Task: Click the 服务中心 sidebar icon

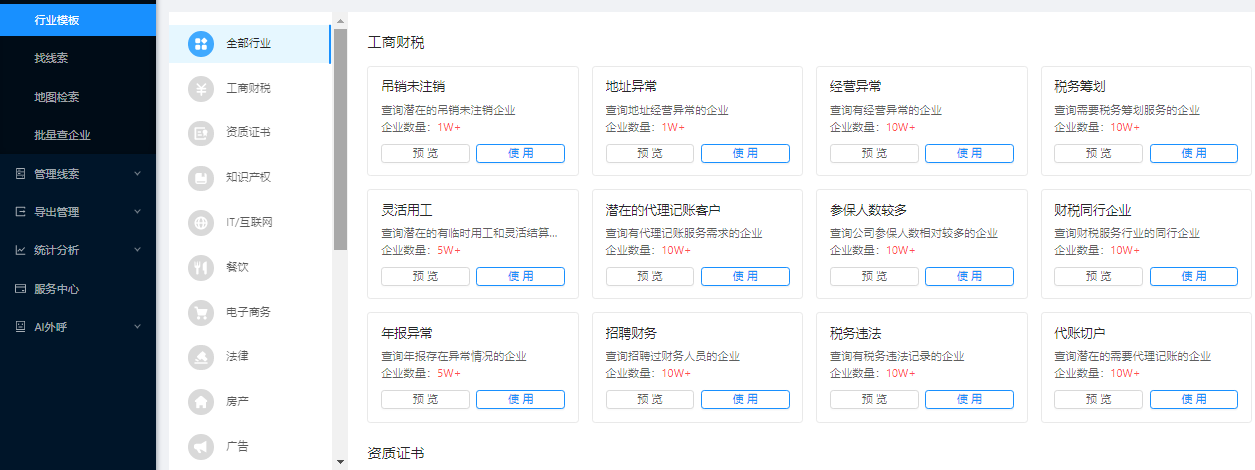Action: [x=20, y=289]
